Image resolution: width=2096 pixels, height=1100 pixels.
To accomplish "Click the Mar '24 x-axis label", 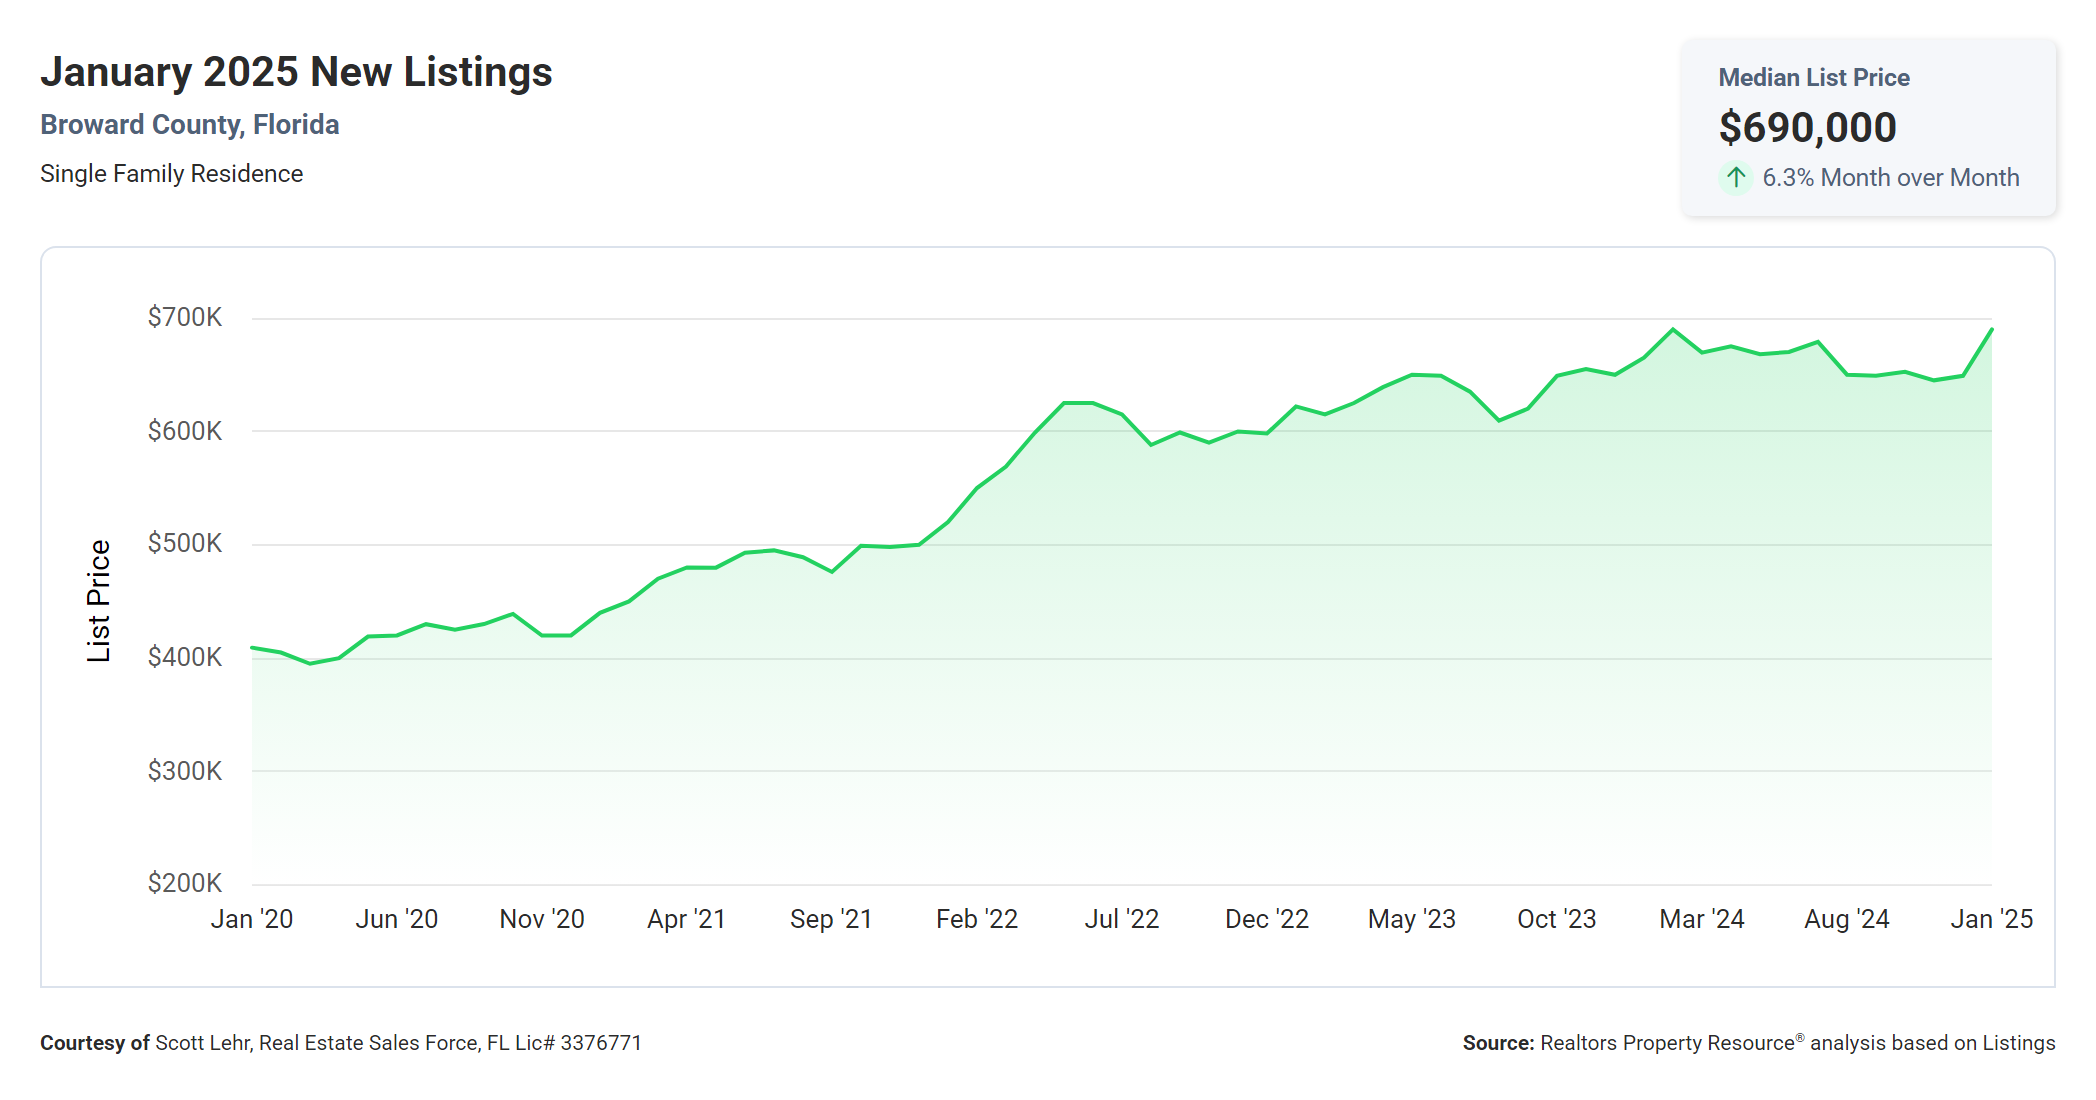I will point(1701,919).
